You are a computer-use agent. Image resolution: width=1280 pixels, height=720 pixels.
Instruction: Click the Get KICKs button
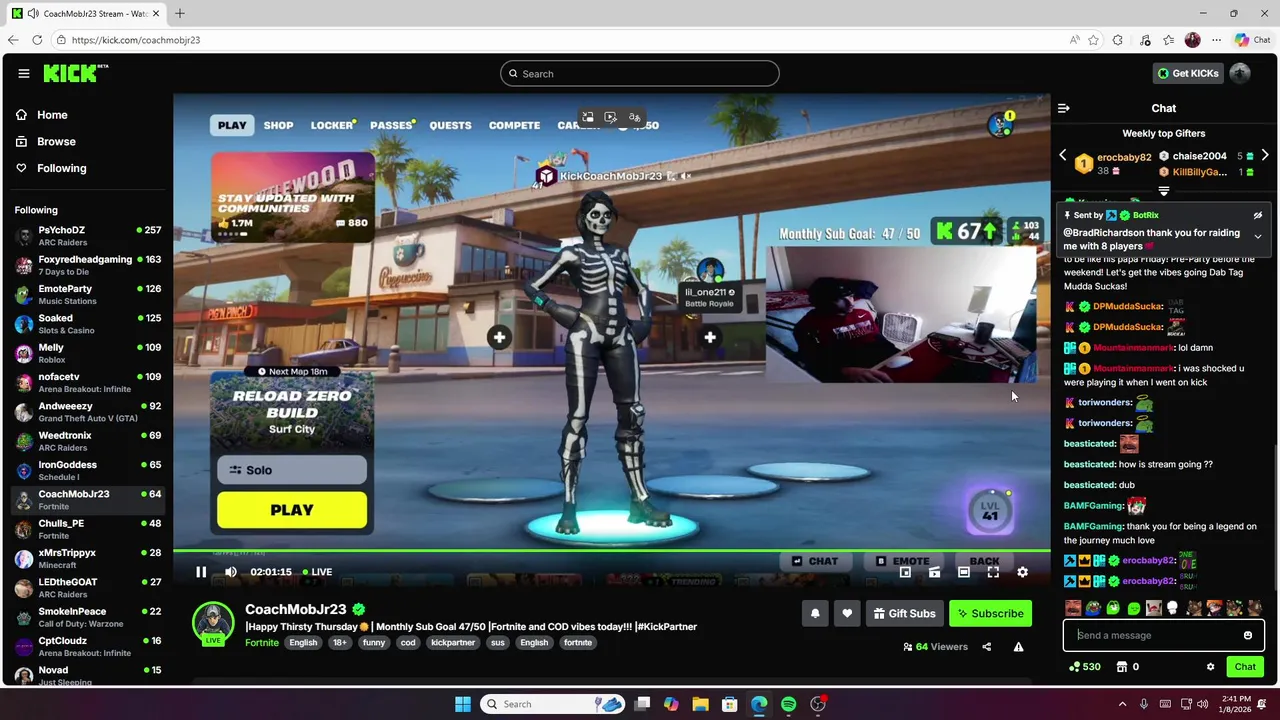(x=1188, y=73)
